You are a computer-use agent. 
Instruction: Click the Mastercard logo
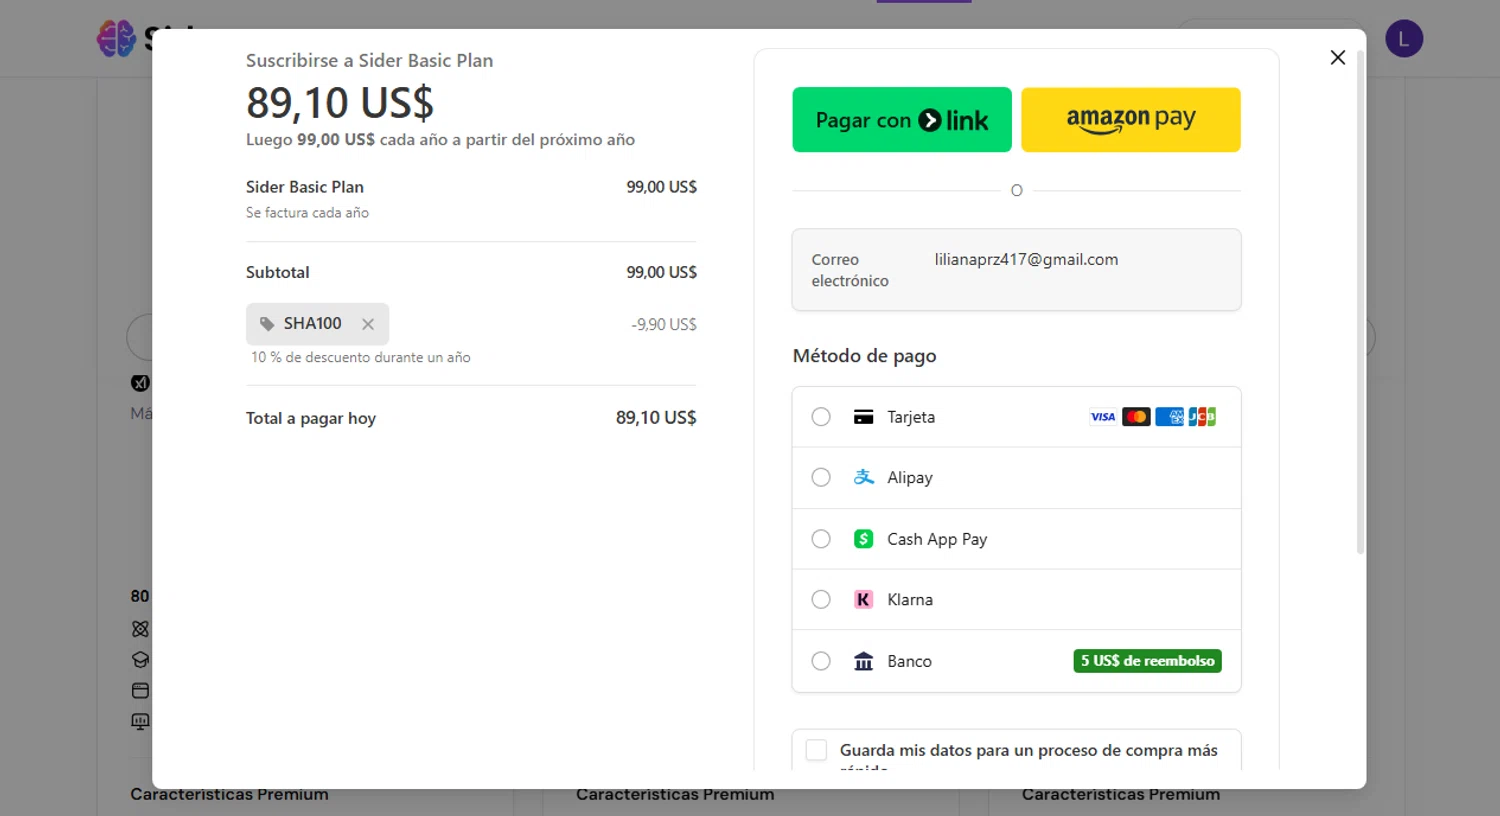click(1136, 417)
